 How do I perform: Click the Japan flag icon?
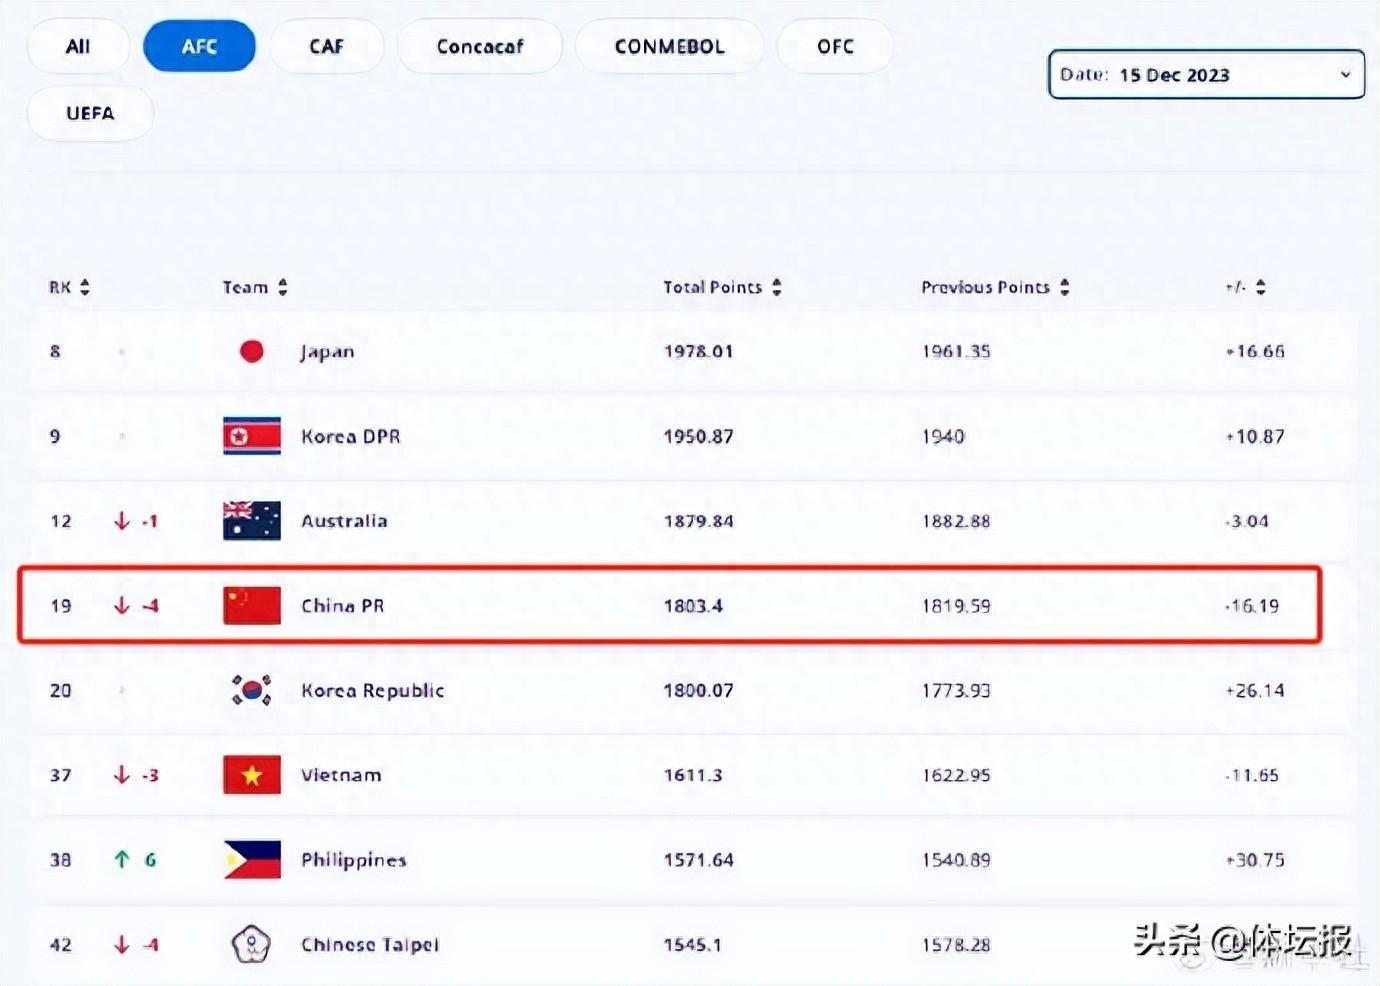click(252, 351)
